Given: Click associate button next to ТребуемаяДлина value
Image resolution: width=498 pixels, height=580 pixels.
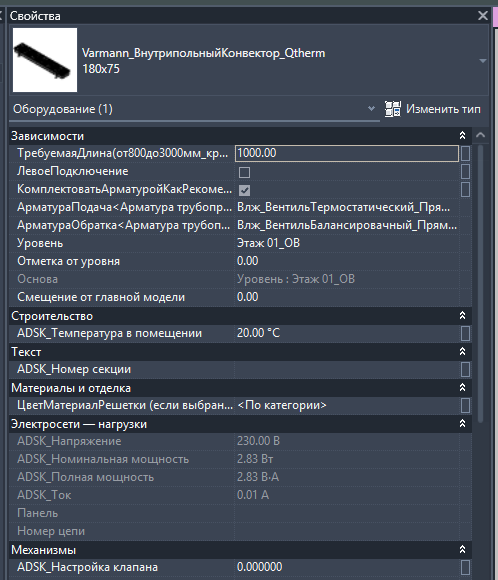Looking at the screenshot, I should click(465, 153).
